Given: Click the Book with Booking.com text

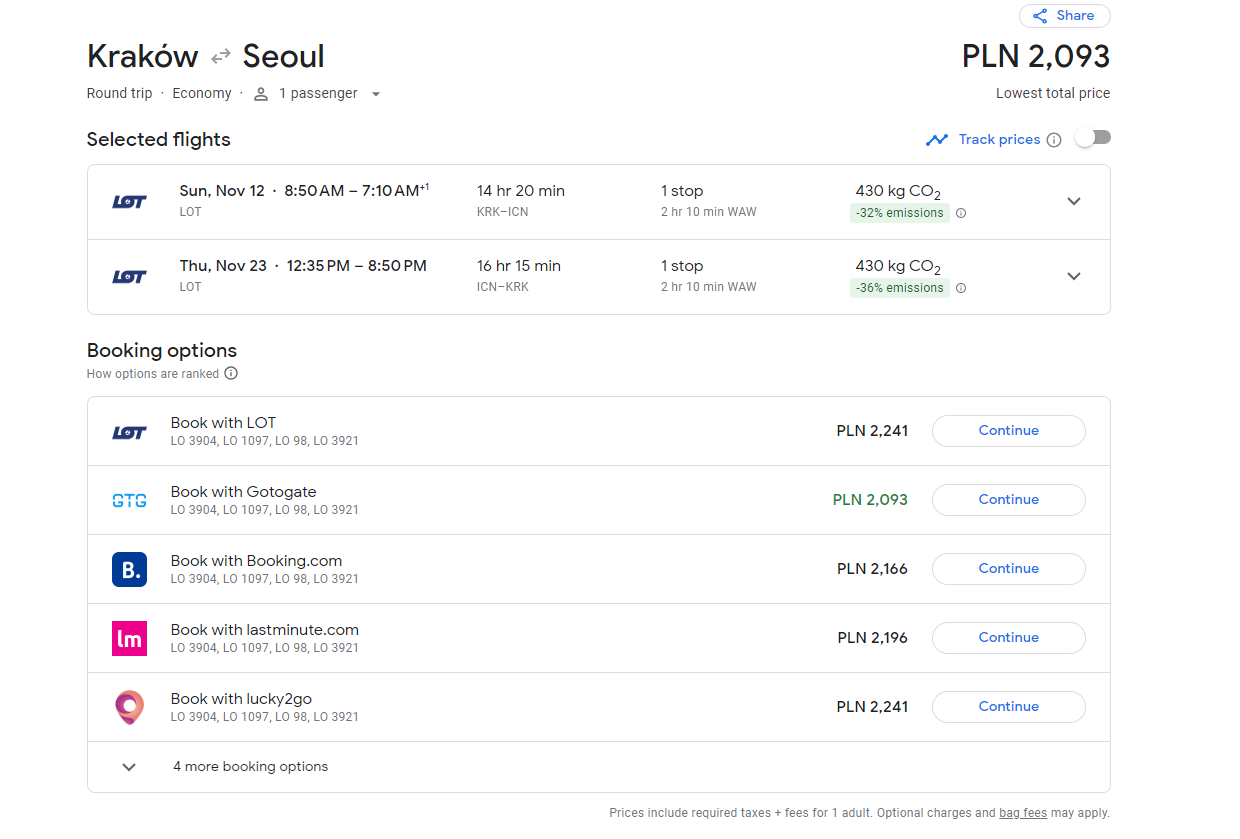Looking at the screenshot, I should pos(256,561).
